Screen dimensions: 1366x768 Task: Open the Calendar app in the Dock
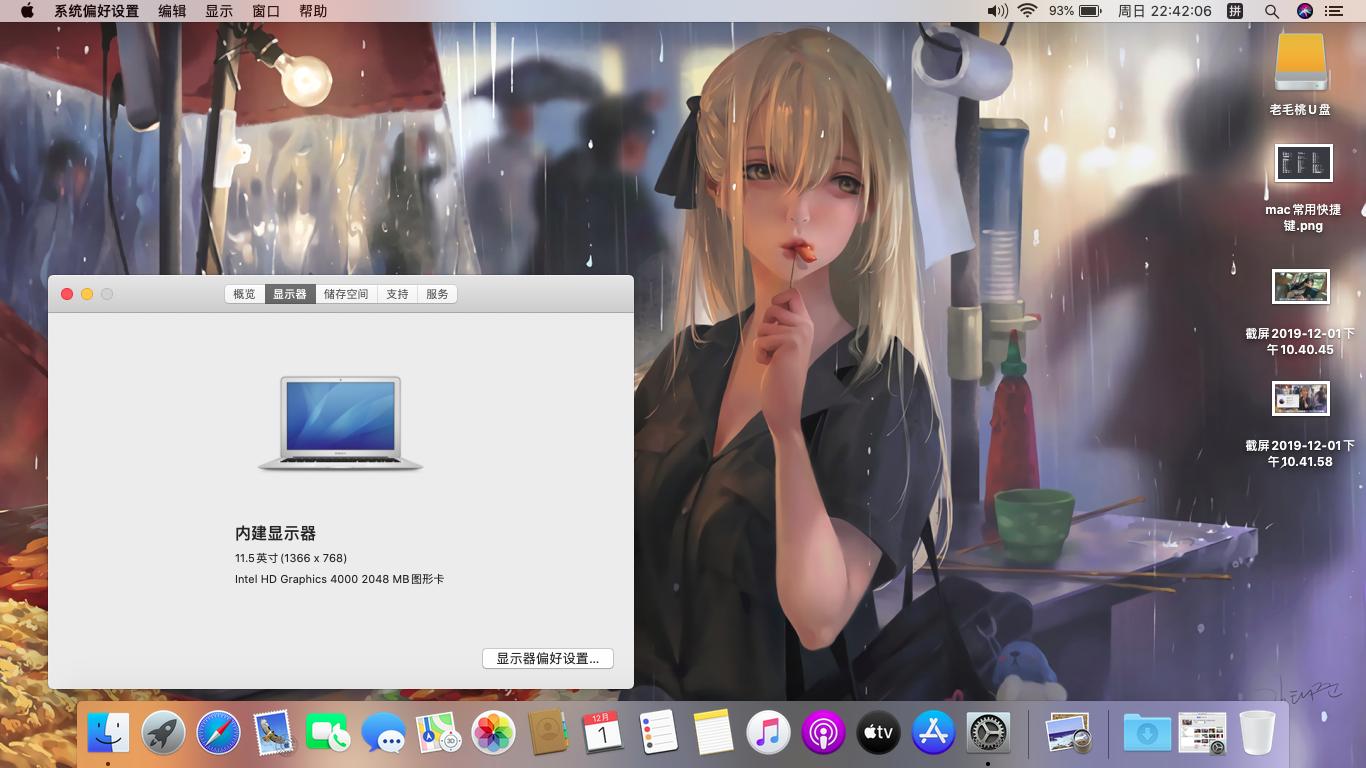pyautogui.click(x=603, y=733)
